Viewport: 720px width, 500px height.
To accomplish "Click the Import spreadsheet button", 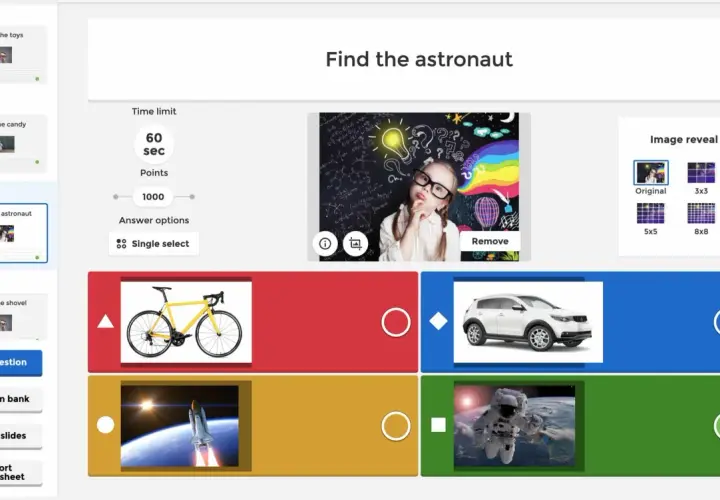I will pyautogui.click(x=21, y=472).
